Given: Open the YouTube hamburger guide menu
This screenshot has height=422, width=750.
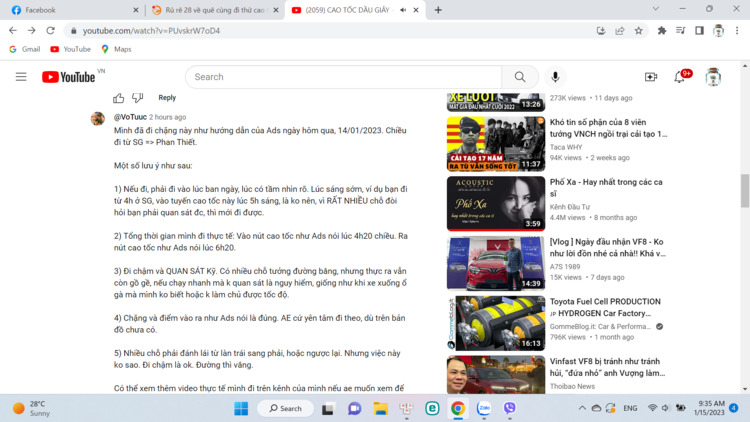Looking at the screenshot, I should click(21, 77).
